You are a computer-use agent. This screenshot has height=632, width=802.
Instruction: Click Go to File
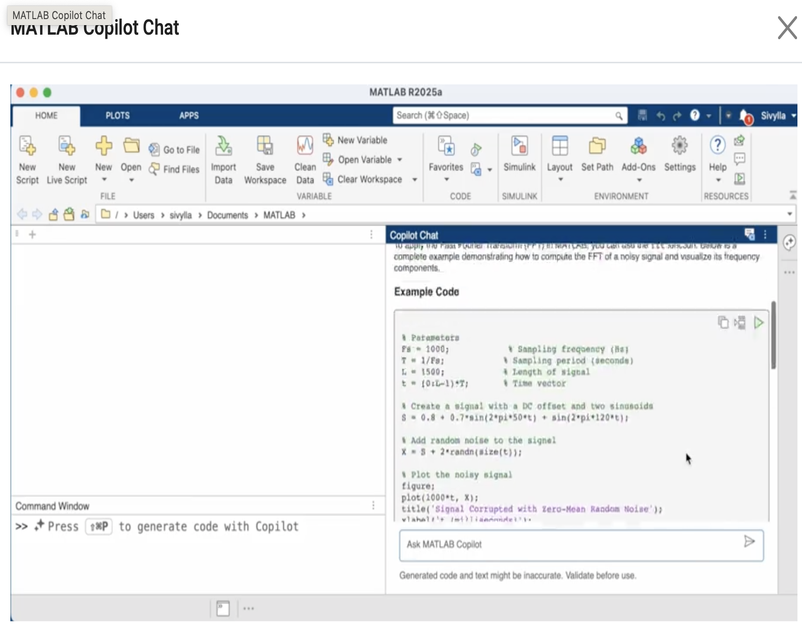(x=174, y=150)
